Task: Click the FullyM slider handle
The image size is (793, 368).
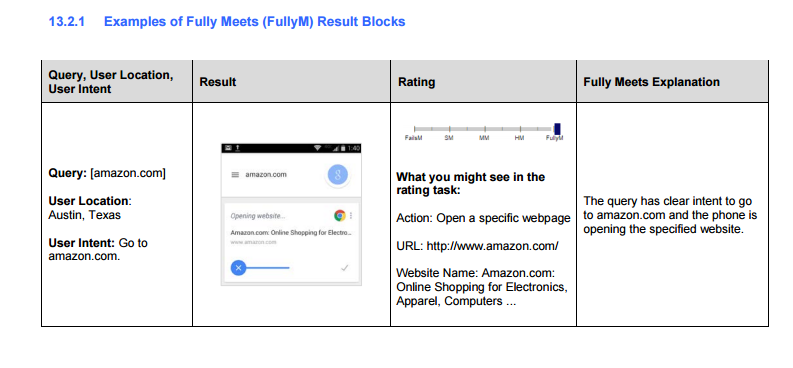Action: pos(557,129)
